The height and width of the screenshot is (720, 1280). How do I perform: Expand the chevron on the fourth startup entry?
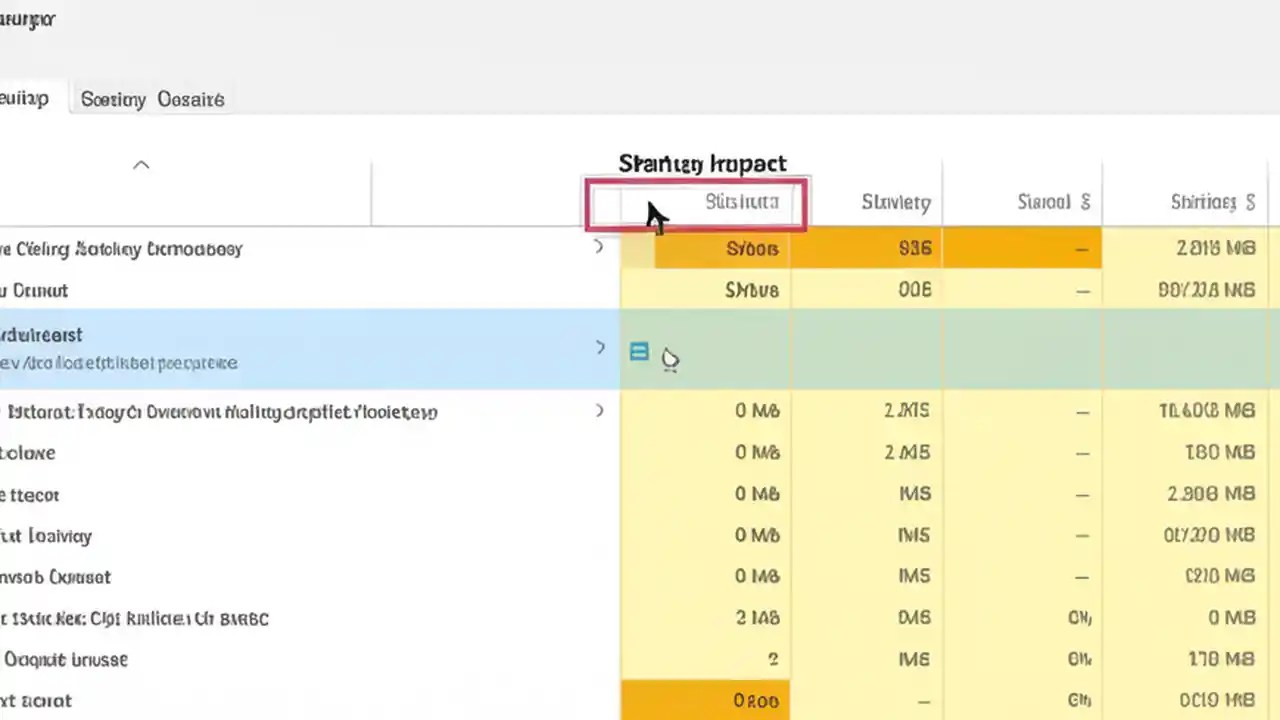pos(598,411)
